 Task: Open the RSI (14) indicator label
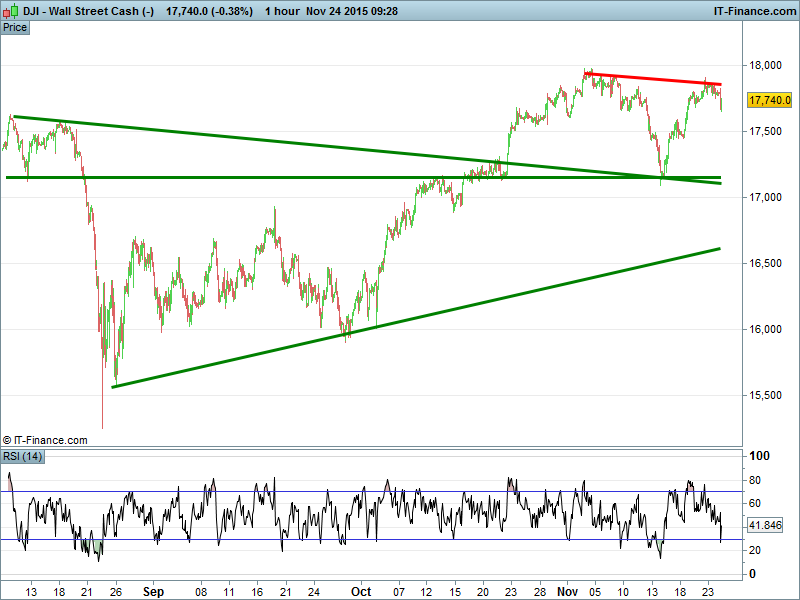pyautogui.click(x=22, y=457)
